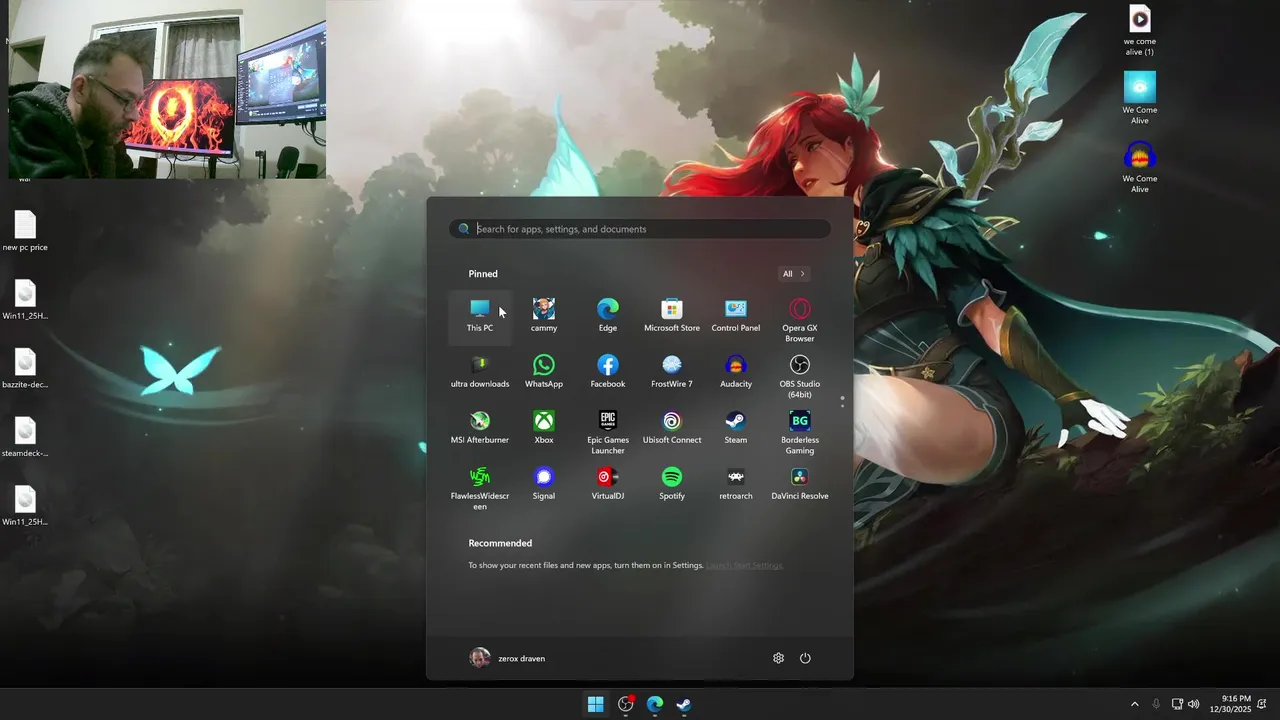Open Control Panel from pinned apps
Image resolution: width=1280 pixels, height=720 pixels.
pyautogui.click(x=736, y=316)
